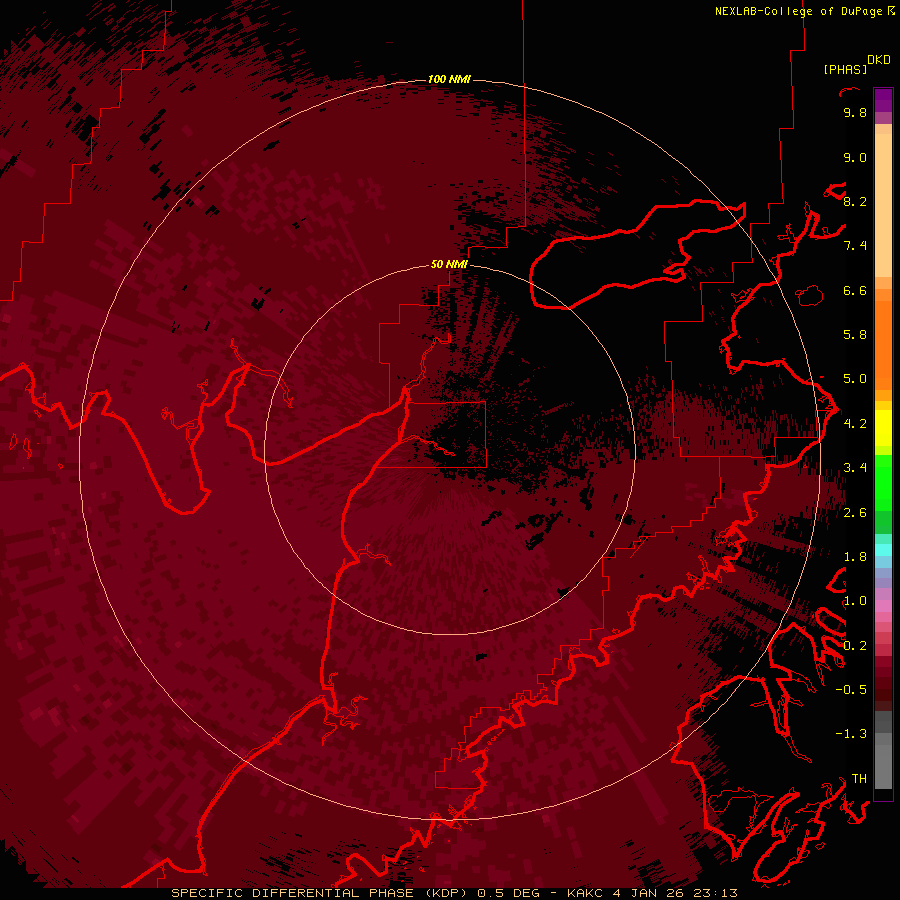Click the 9.8 color scale value
The height and width of the screenshot is (900, 900).
[855, 112]
